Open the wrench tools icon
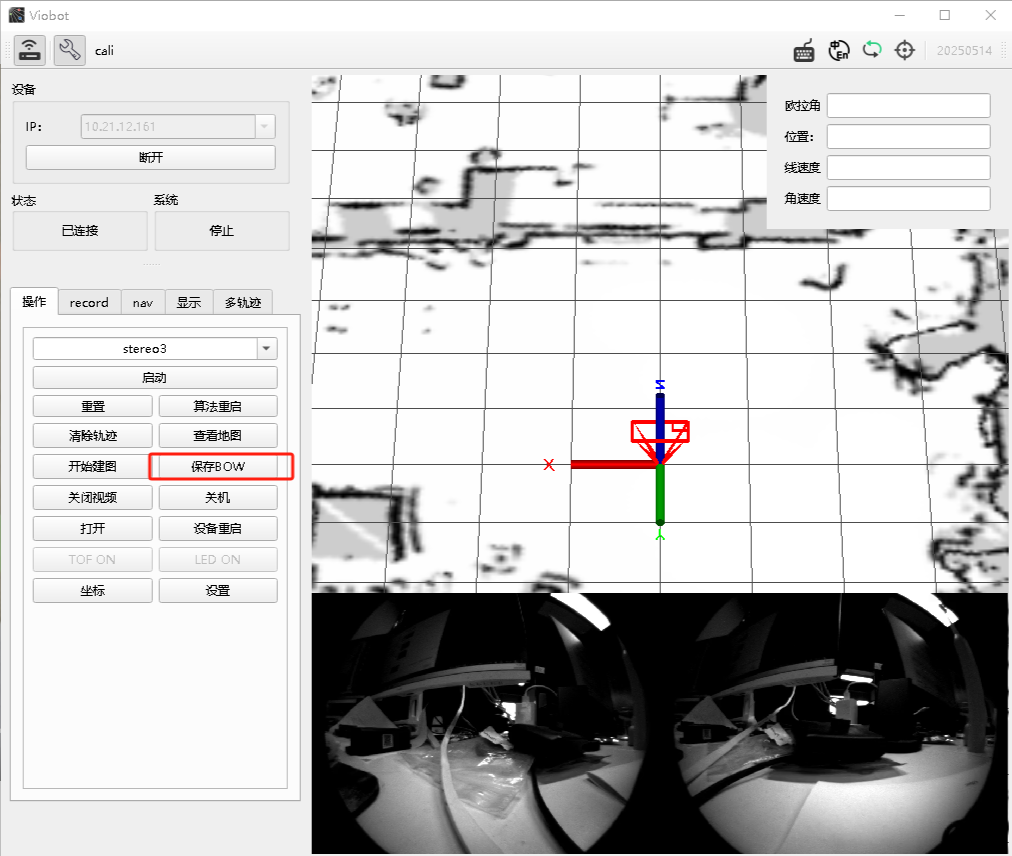 click(x=70, y=50)
